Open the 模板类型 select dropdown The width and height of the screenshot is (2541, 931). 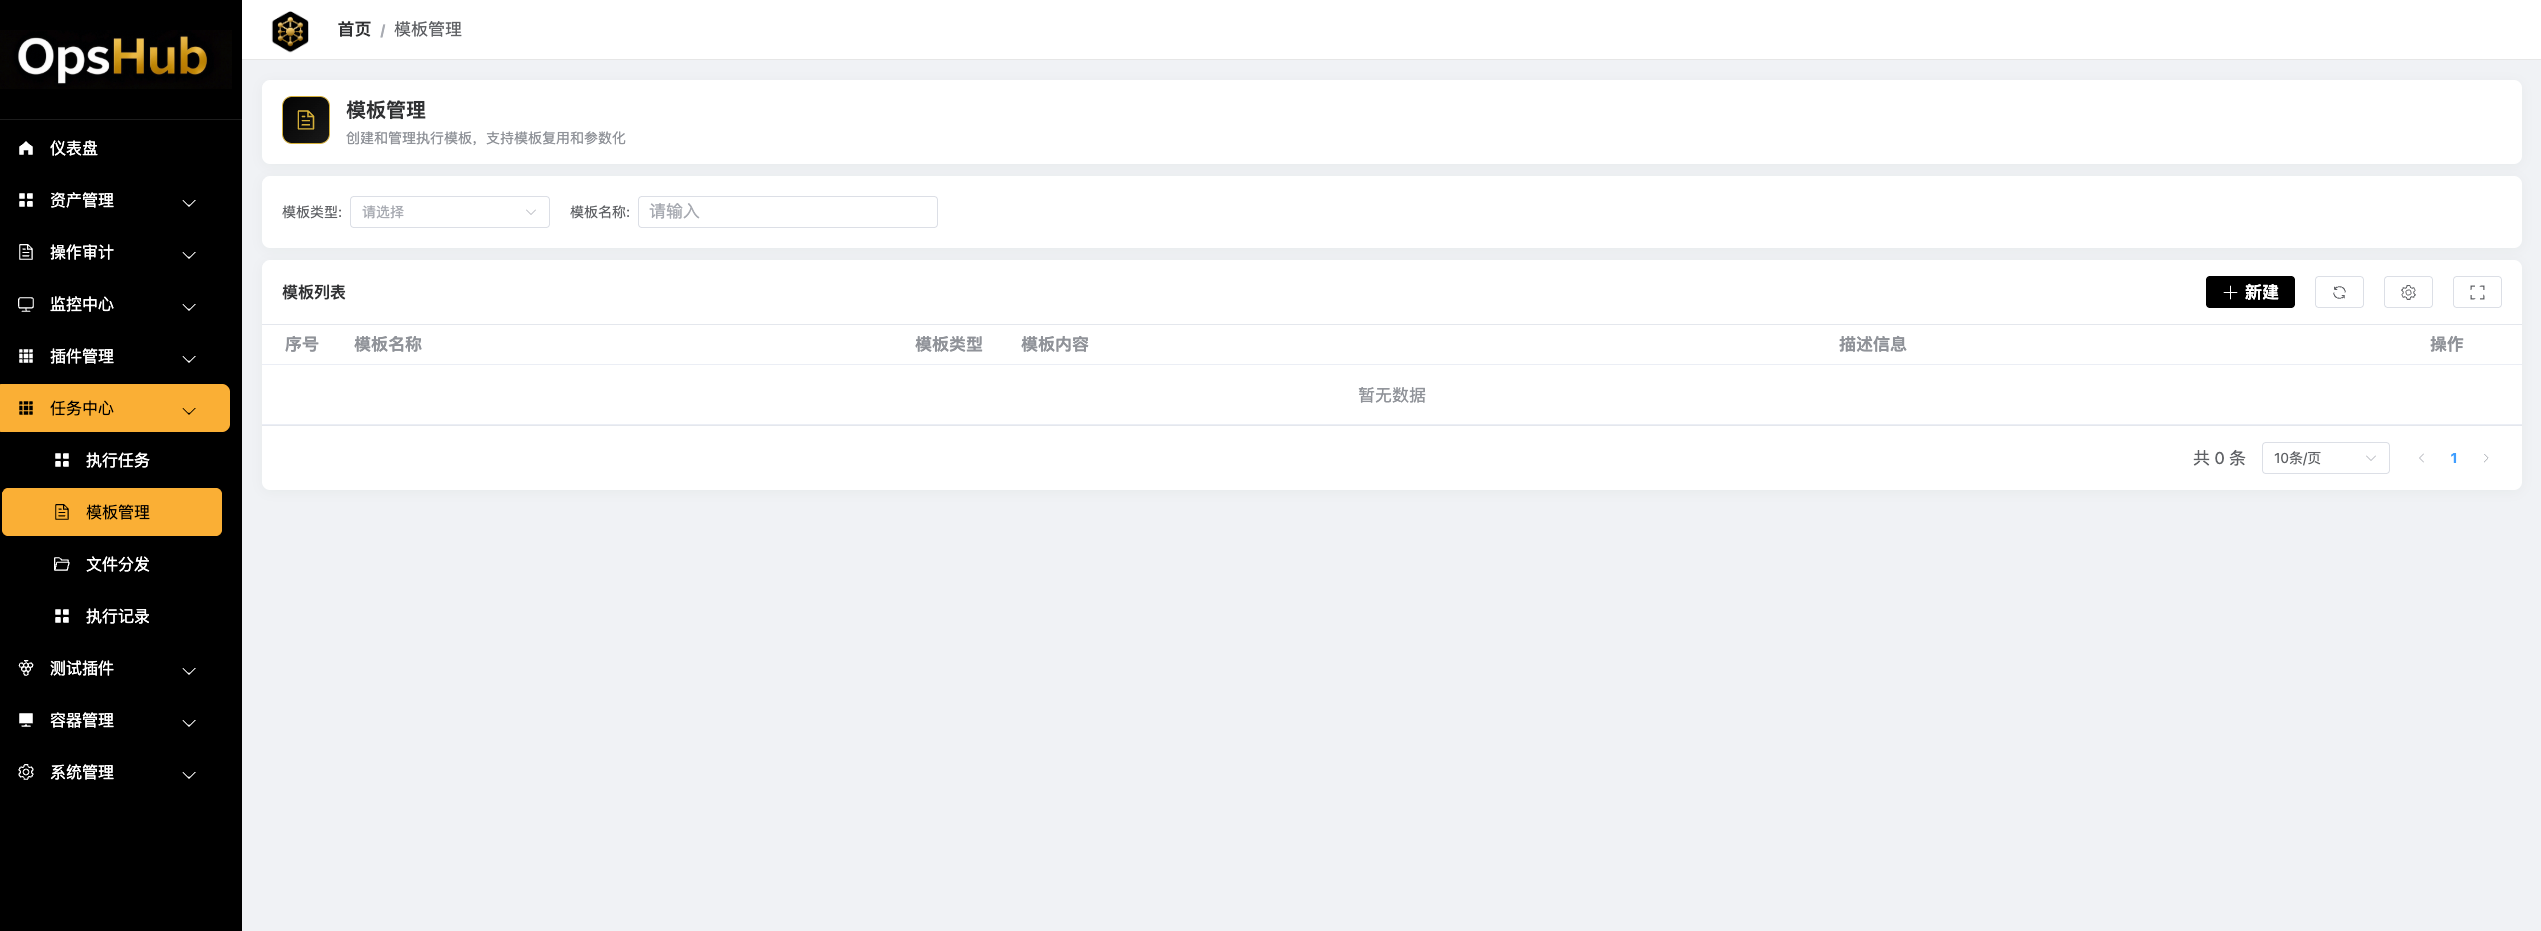pyautogui.click(x=449, y=212)
